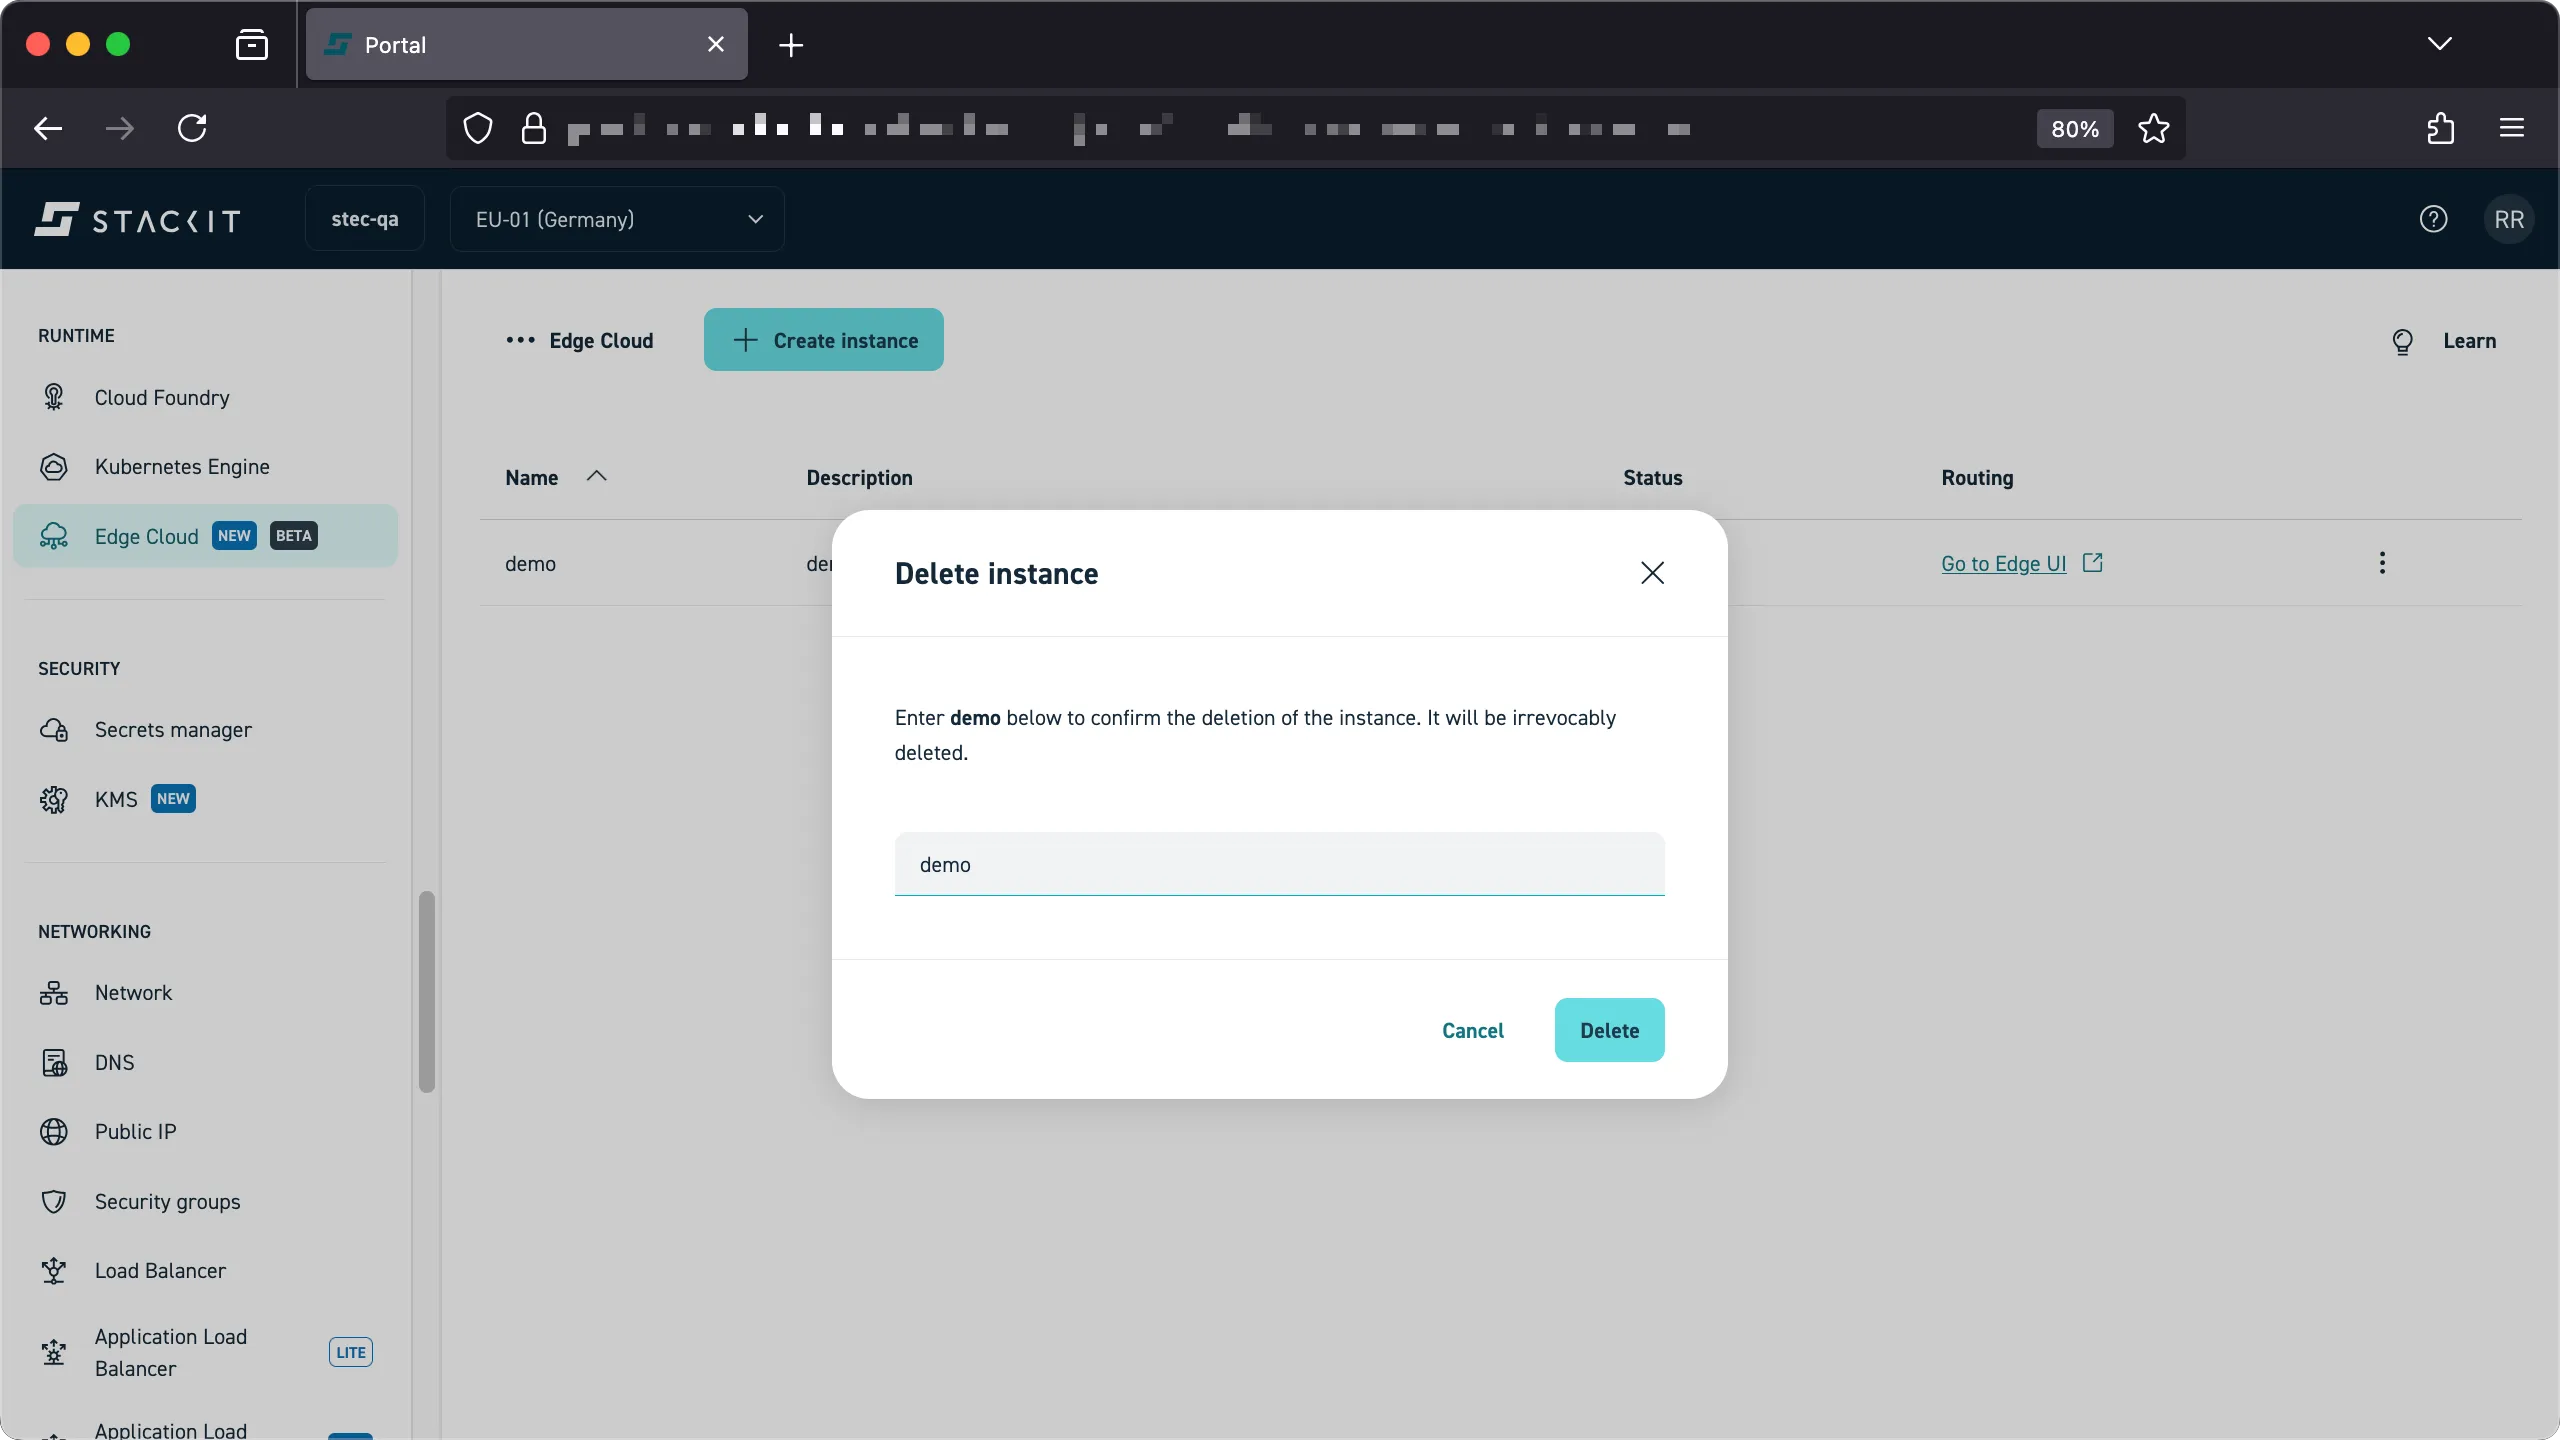The image size is (2560, 1440).
Task: Open the DNS service
Action: pyautogui.click(x=114, y=1062)
